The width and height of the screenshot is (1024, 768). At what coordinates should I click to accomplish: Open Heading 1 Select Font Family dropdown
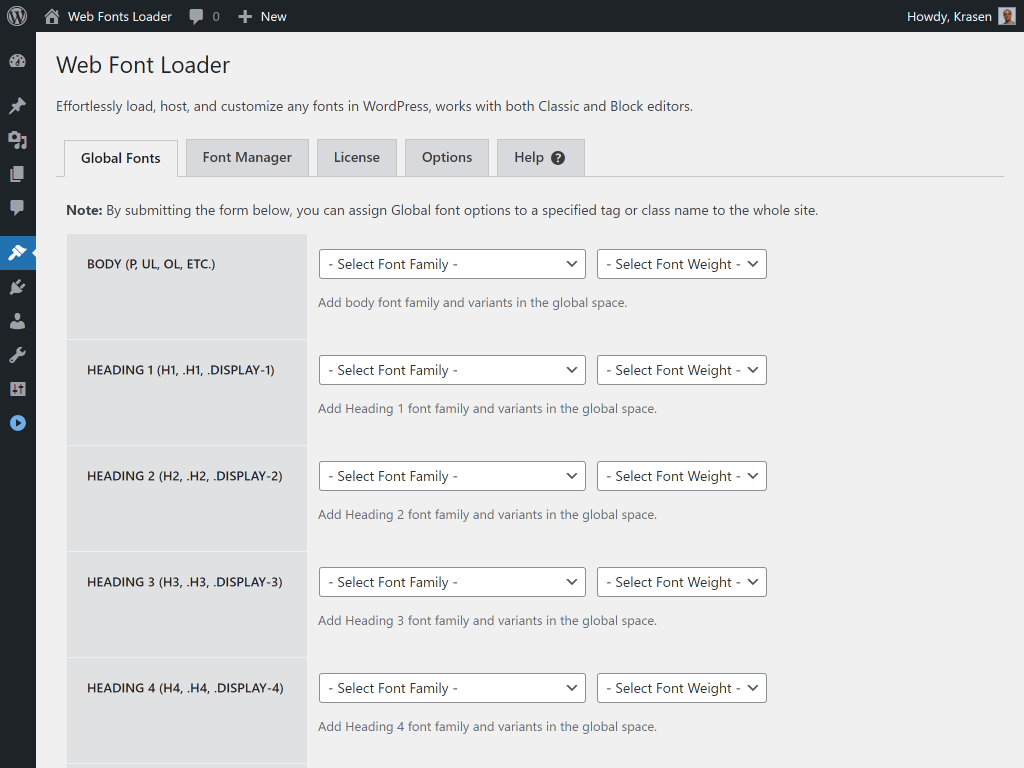tap(452, 370)
